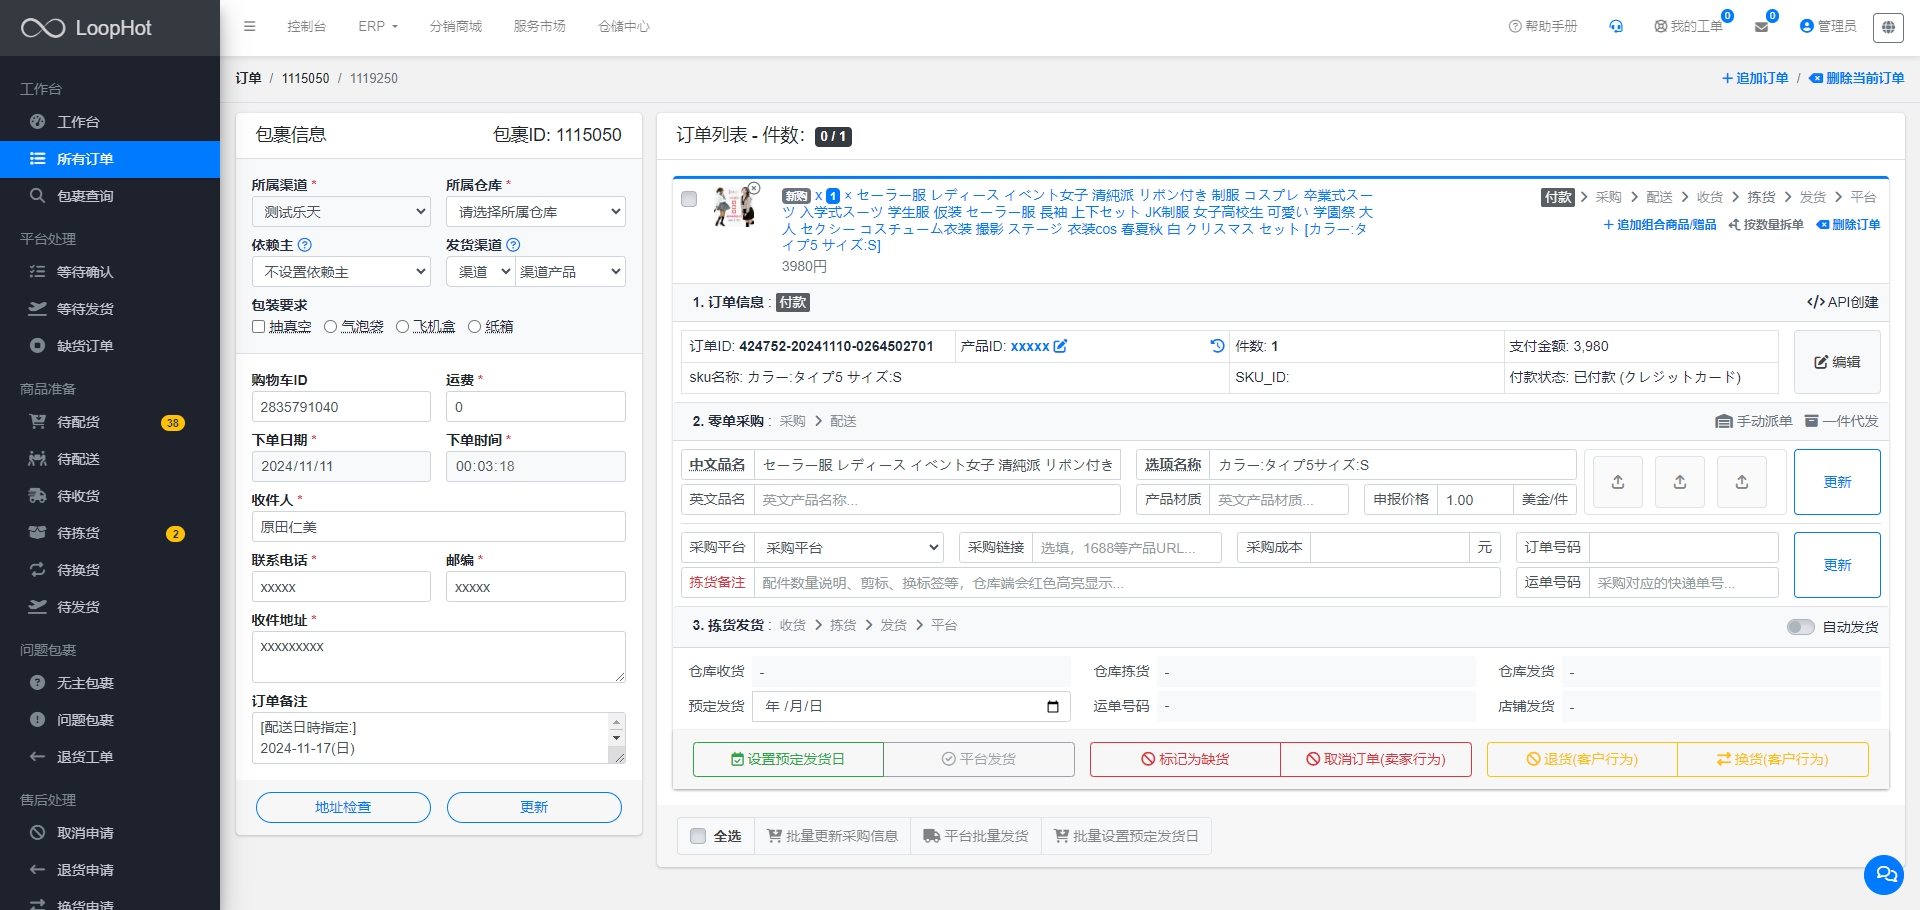Open the ERP menu dropdown

[377, 26]
